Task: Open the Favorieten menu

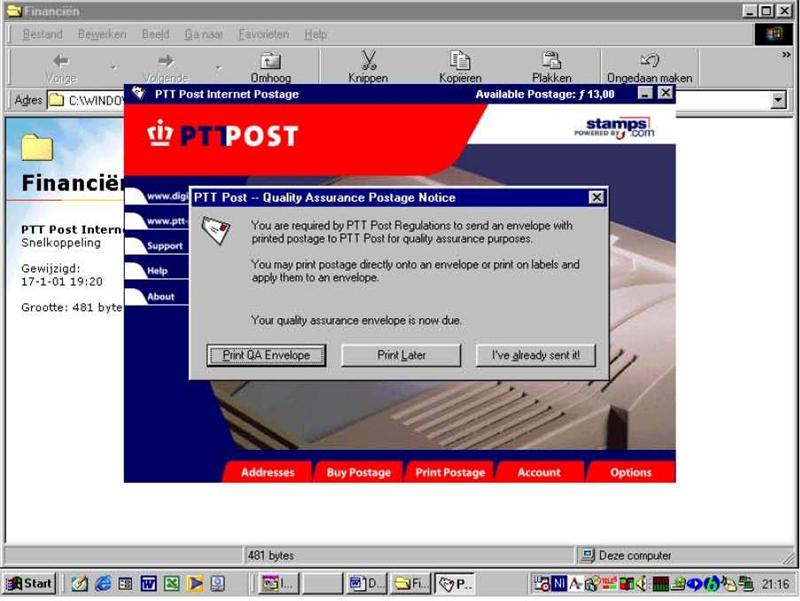Action: point(263,34)
